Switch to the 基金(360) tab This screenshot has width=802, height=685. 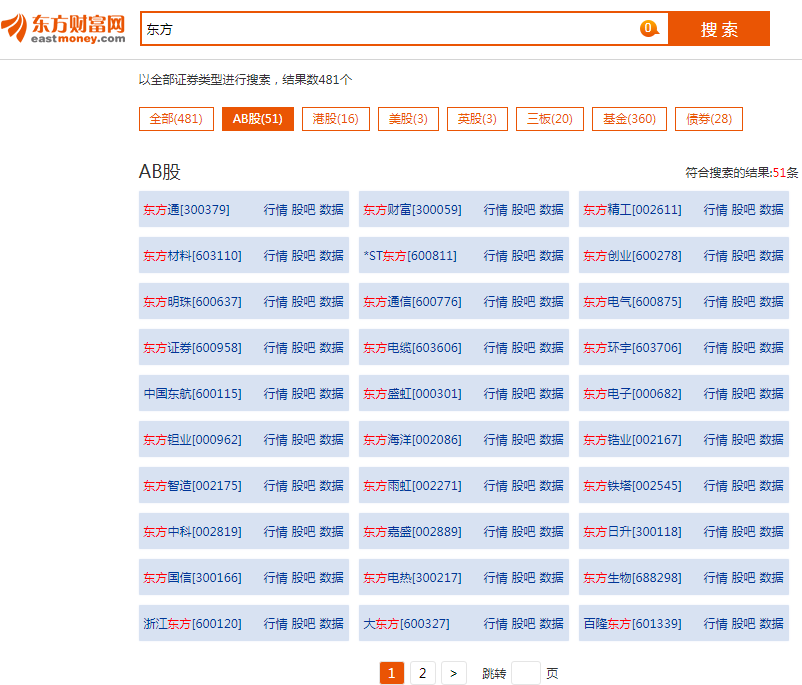pyautogui.click(x=629, y=119)
